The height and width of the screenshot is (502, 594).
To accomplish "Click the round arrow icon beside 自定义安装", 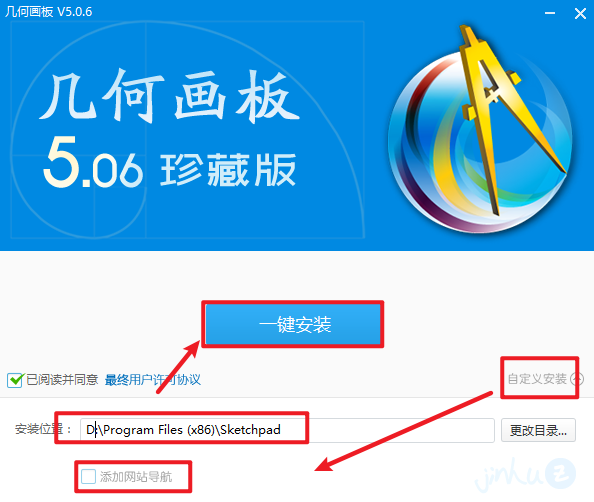I will [576, 378].
